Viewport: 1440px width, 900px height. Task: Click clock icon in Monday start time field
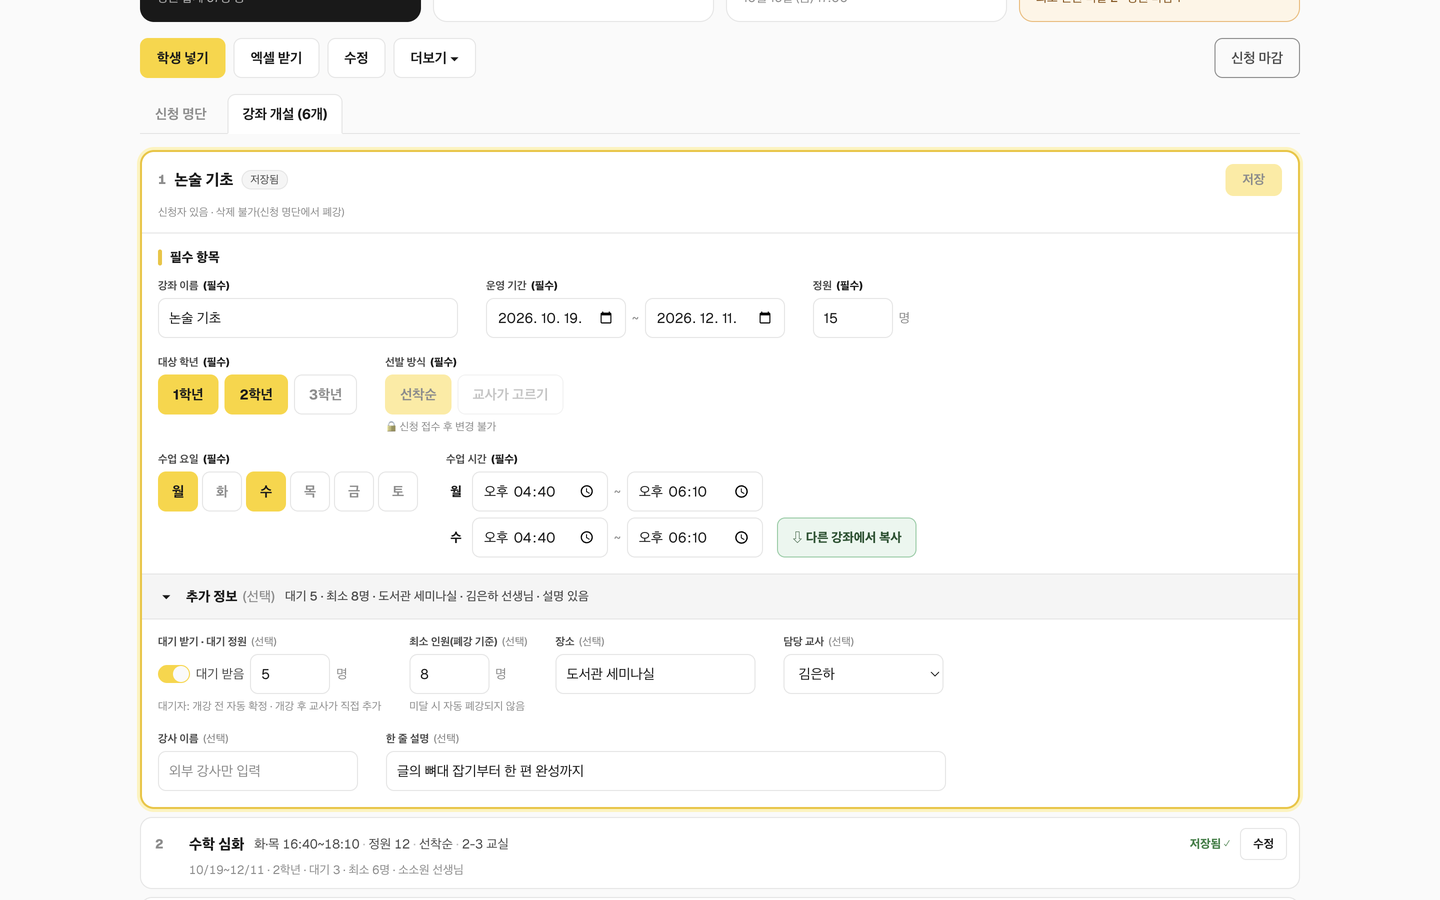587,492
